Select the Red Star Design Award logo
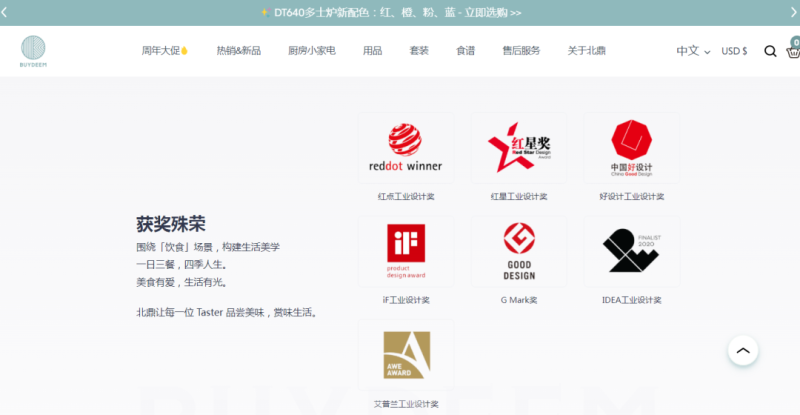This screenshot has width=800, height=415. coord(518,148)
